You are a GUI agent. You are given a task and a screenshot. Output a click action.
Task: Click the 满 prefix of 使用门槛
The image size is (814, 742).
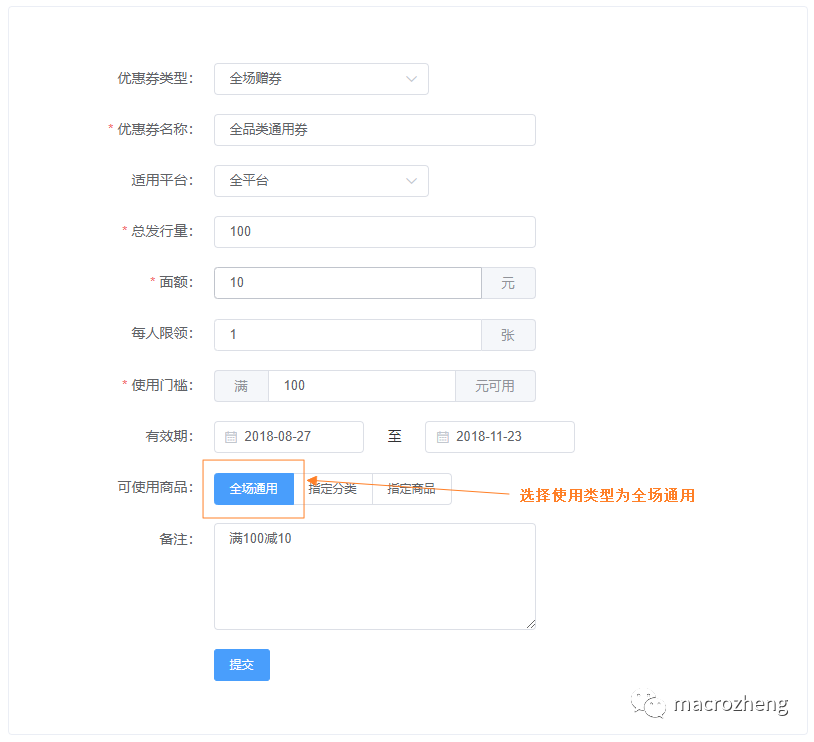(x=241, y=386)
